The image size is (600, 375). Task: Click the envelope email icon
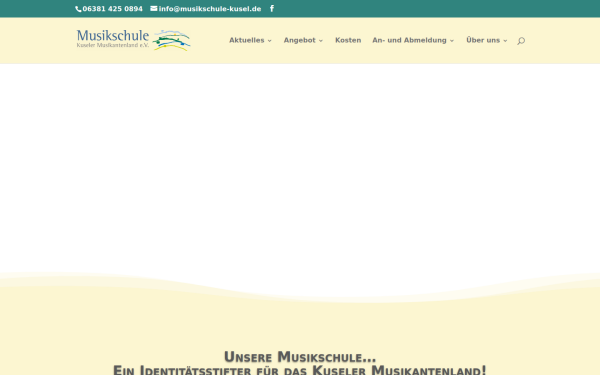point(154,8)
